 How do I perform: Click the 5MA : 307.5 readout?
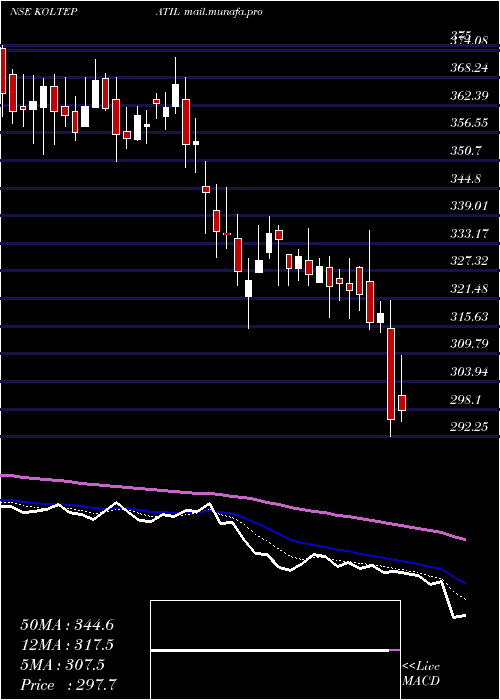(62, 665)
